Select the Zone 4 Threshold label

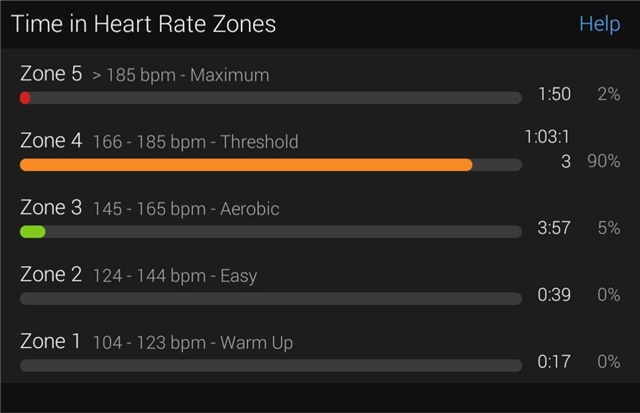[159, 142]
